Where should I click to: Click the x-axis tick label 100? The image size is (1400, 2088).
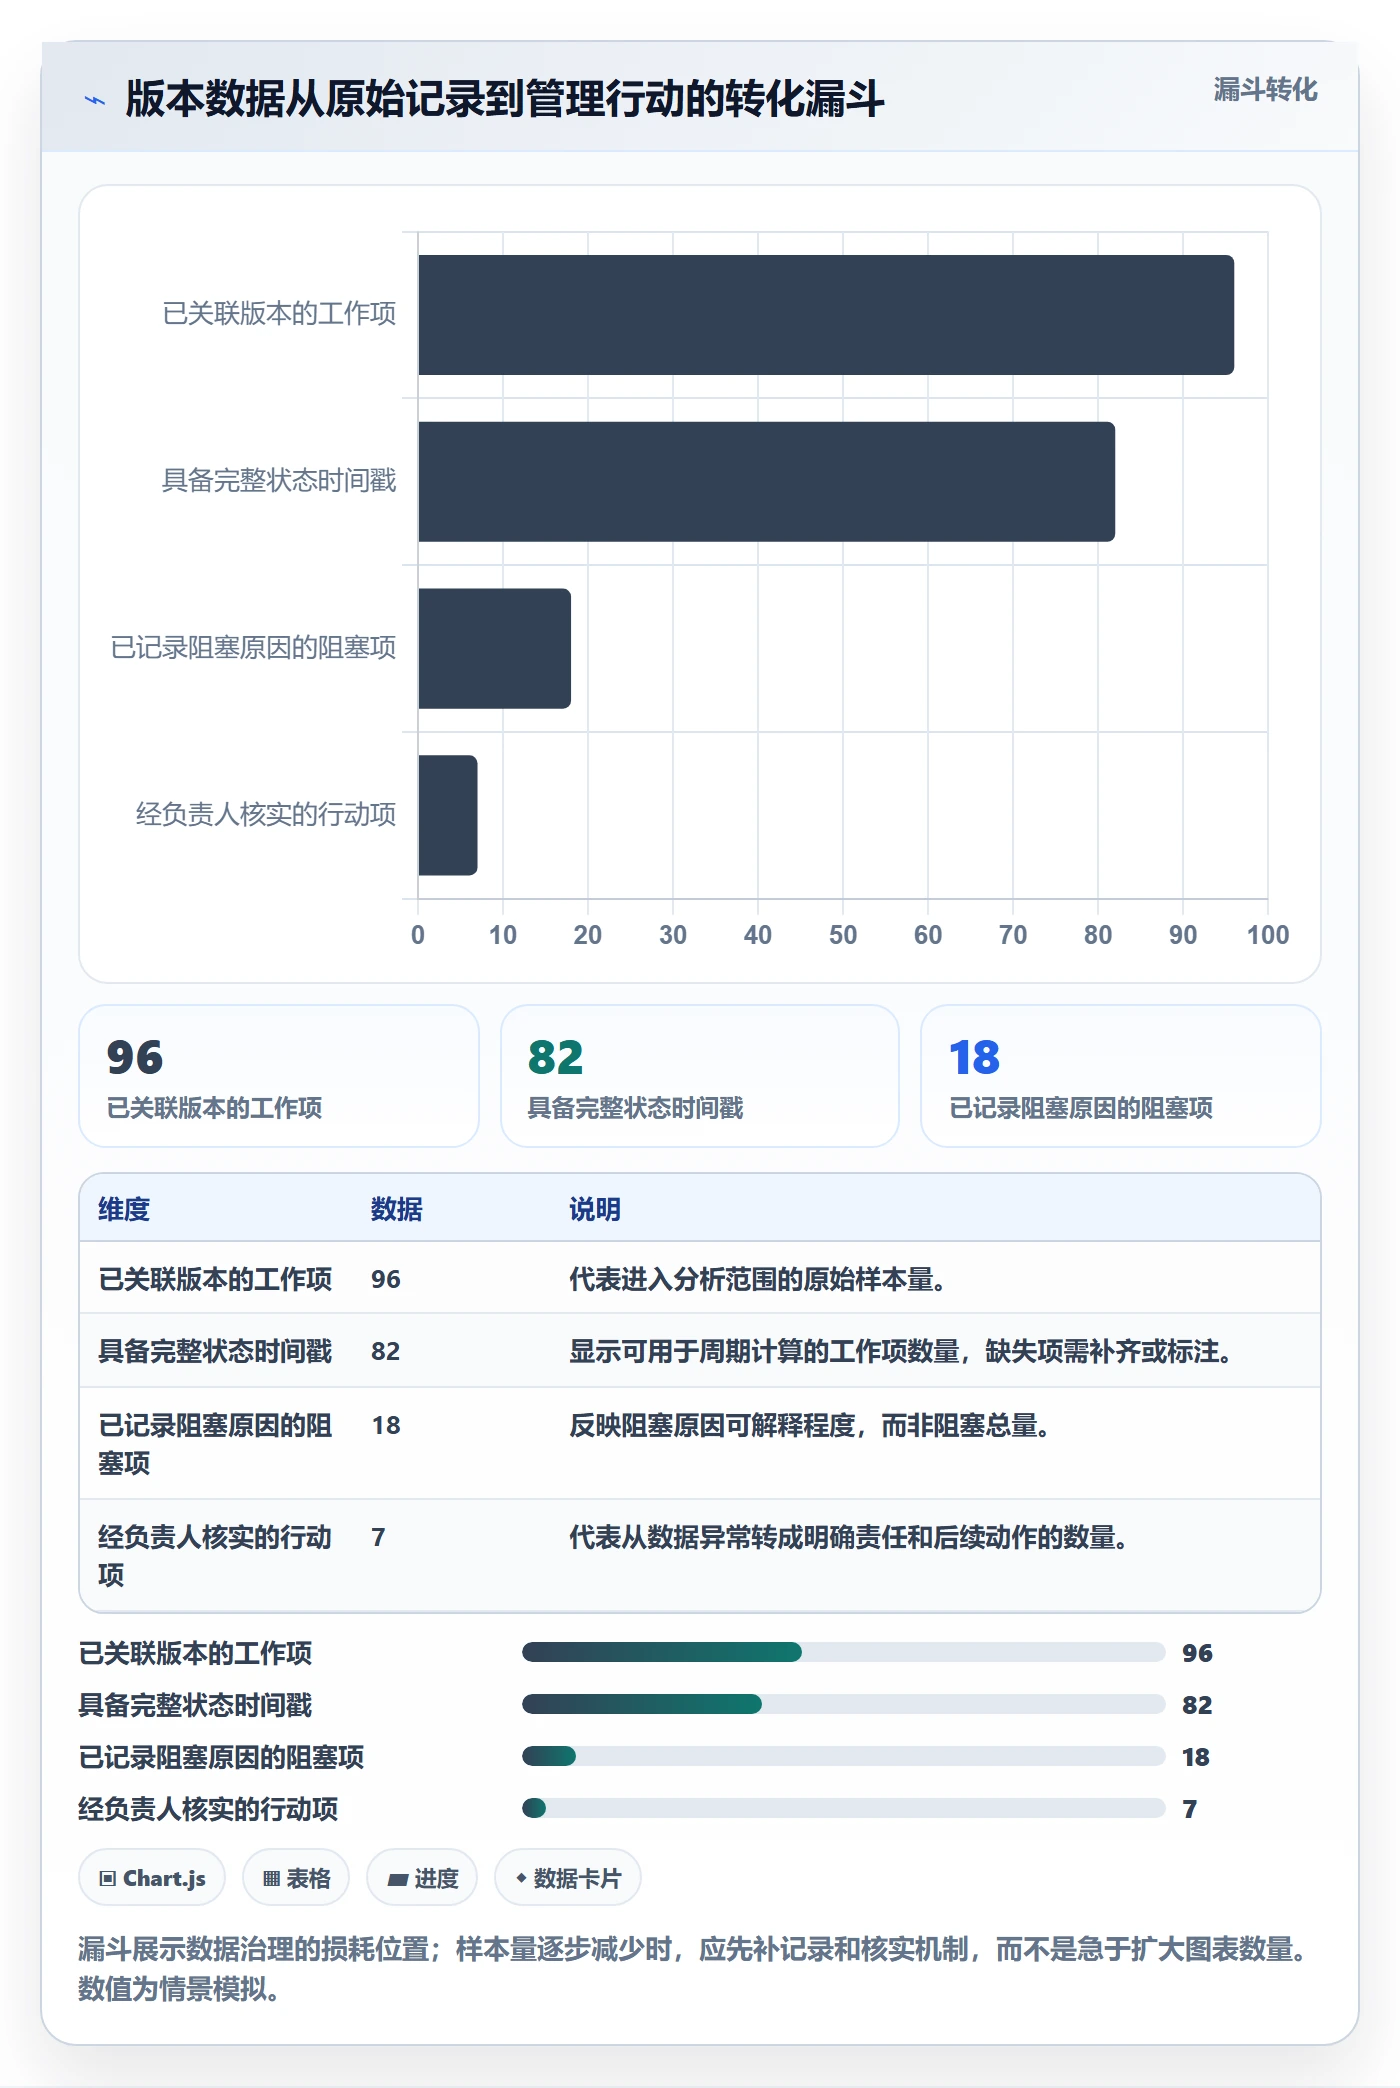click(1268, 935)
